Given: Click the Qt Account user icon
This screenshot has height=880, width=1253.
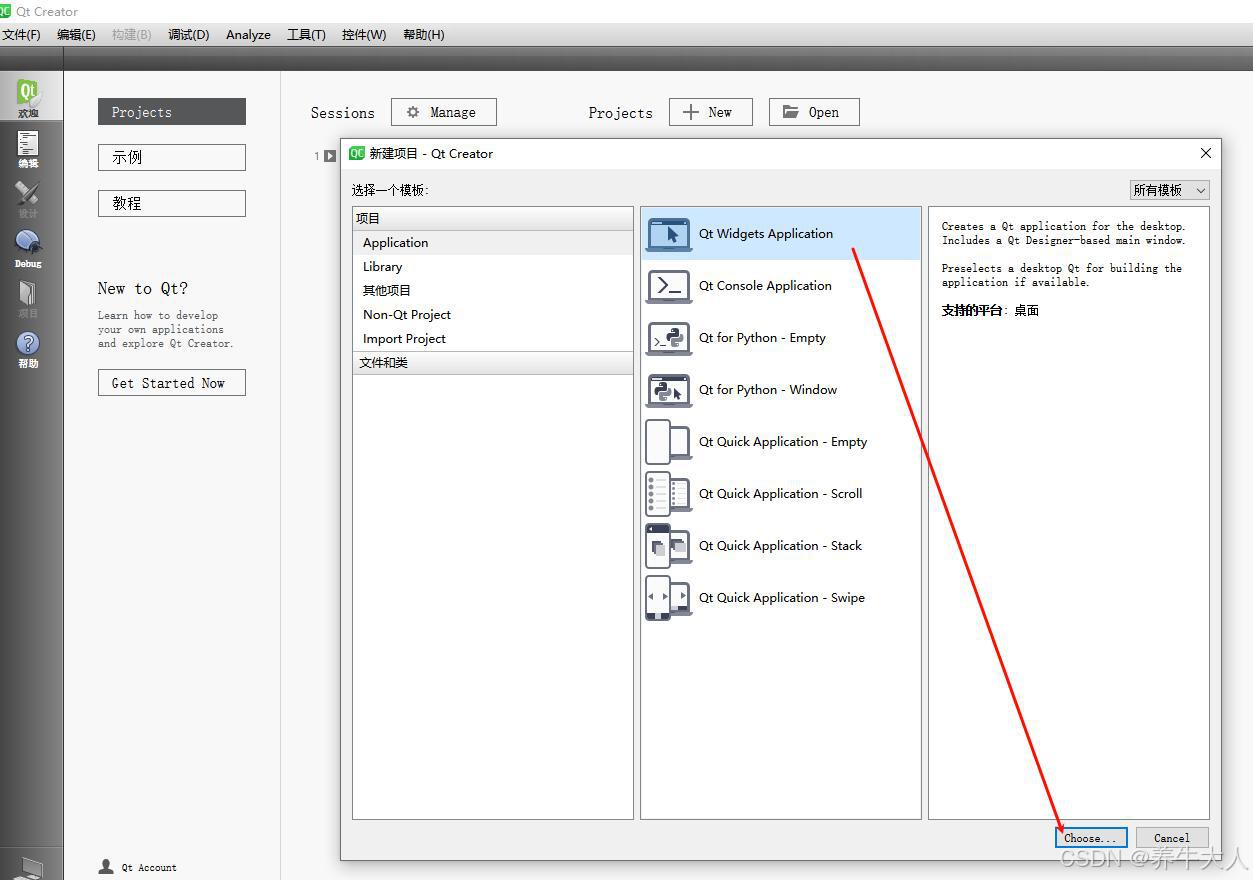Looking at the screenshot, I should 106,867.
